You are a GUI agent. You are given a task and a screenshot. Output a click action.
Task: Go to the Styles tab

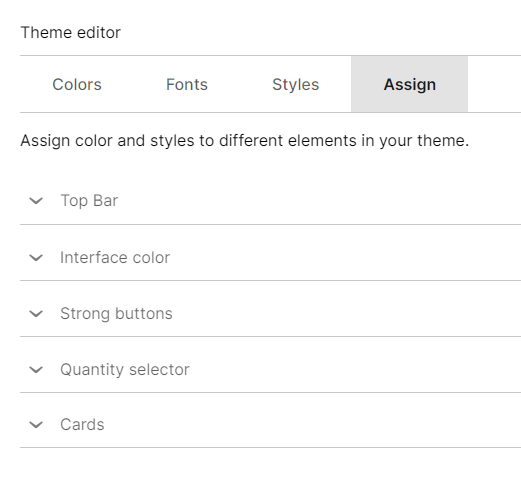tap(296, 84)
